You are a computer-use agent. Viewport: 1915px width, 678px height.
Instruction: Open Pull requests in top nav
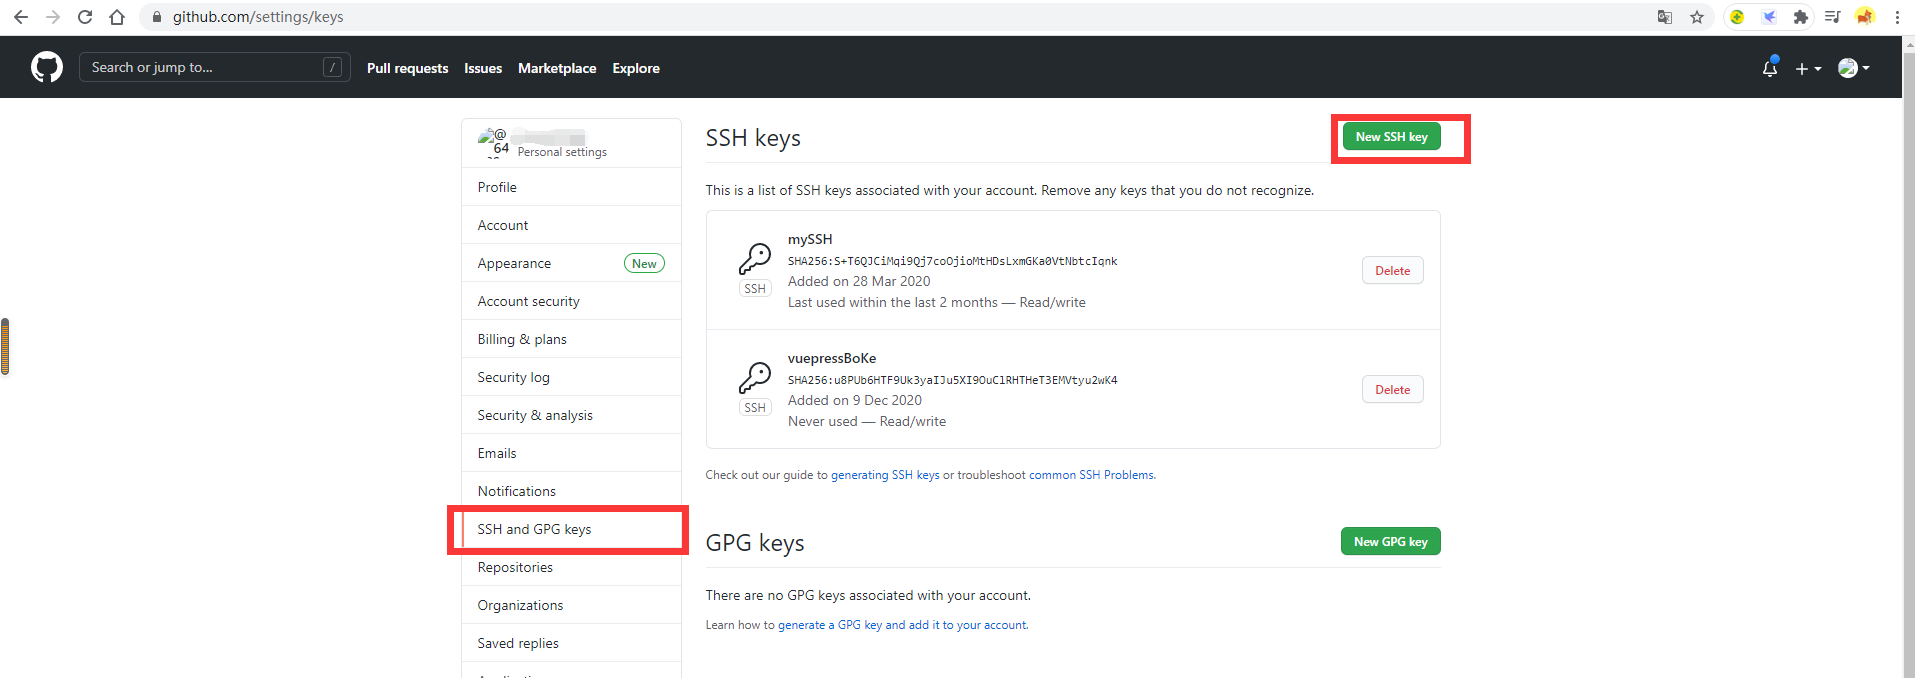[407, 68]
